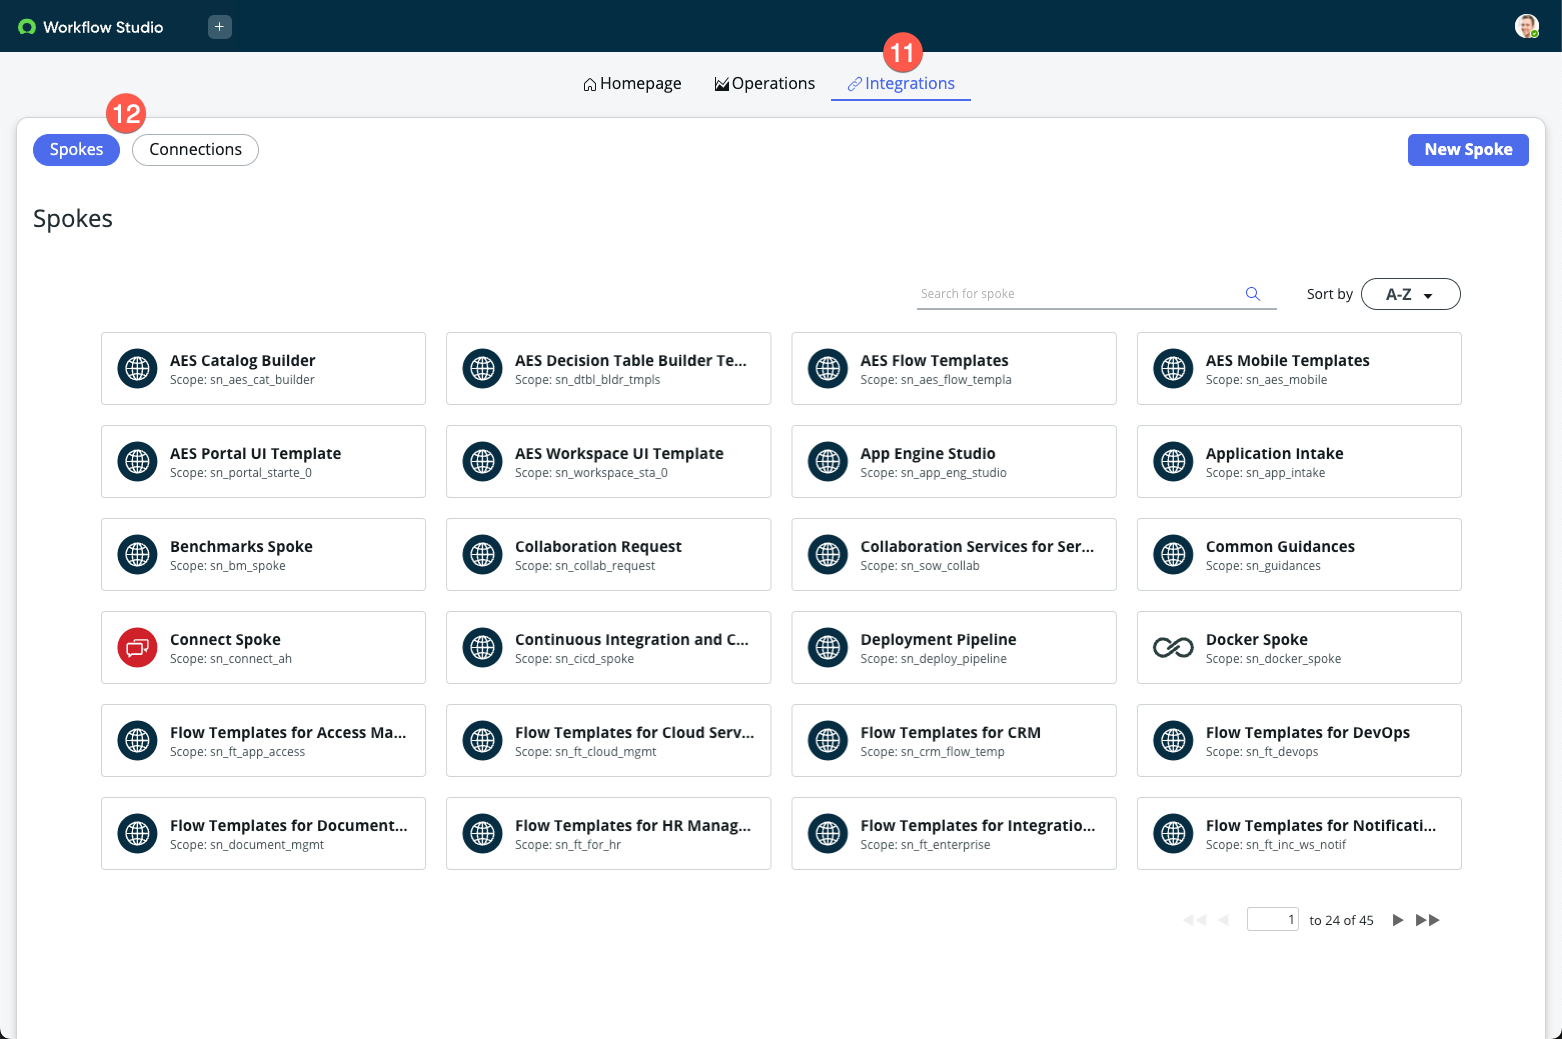
Task: Open Flow Templates for Cloud Serv... card
Action: click(x=608, y=741)
